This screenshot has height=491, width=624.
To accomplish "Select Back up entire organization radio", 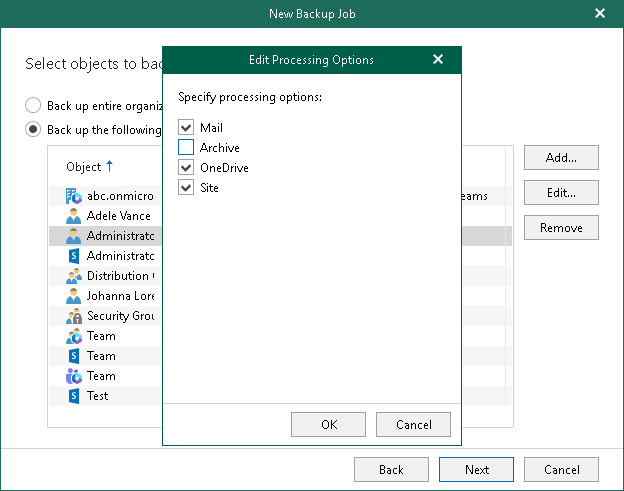I will [34, 105].
